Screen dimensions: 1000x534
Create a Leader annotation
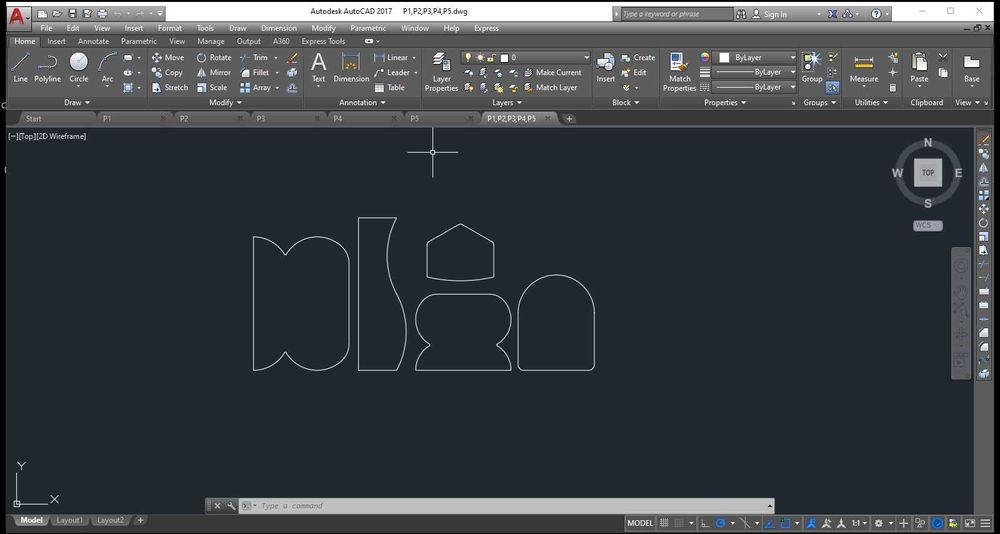[x=392, y=73]
